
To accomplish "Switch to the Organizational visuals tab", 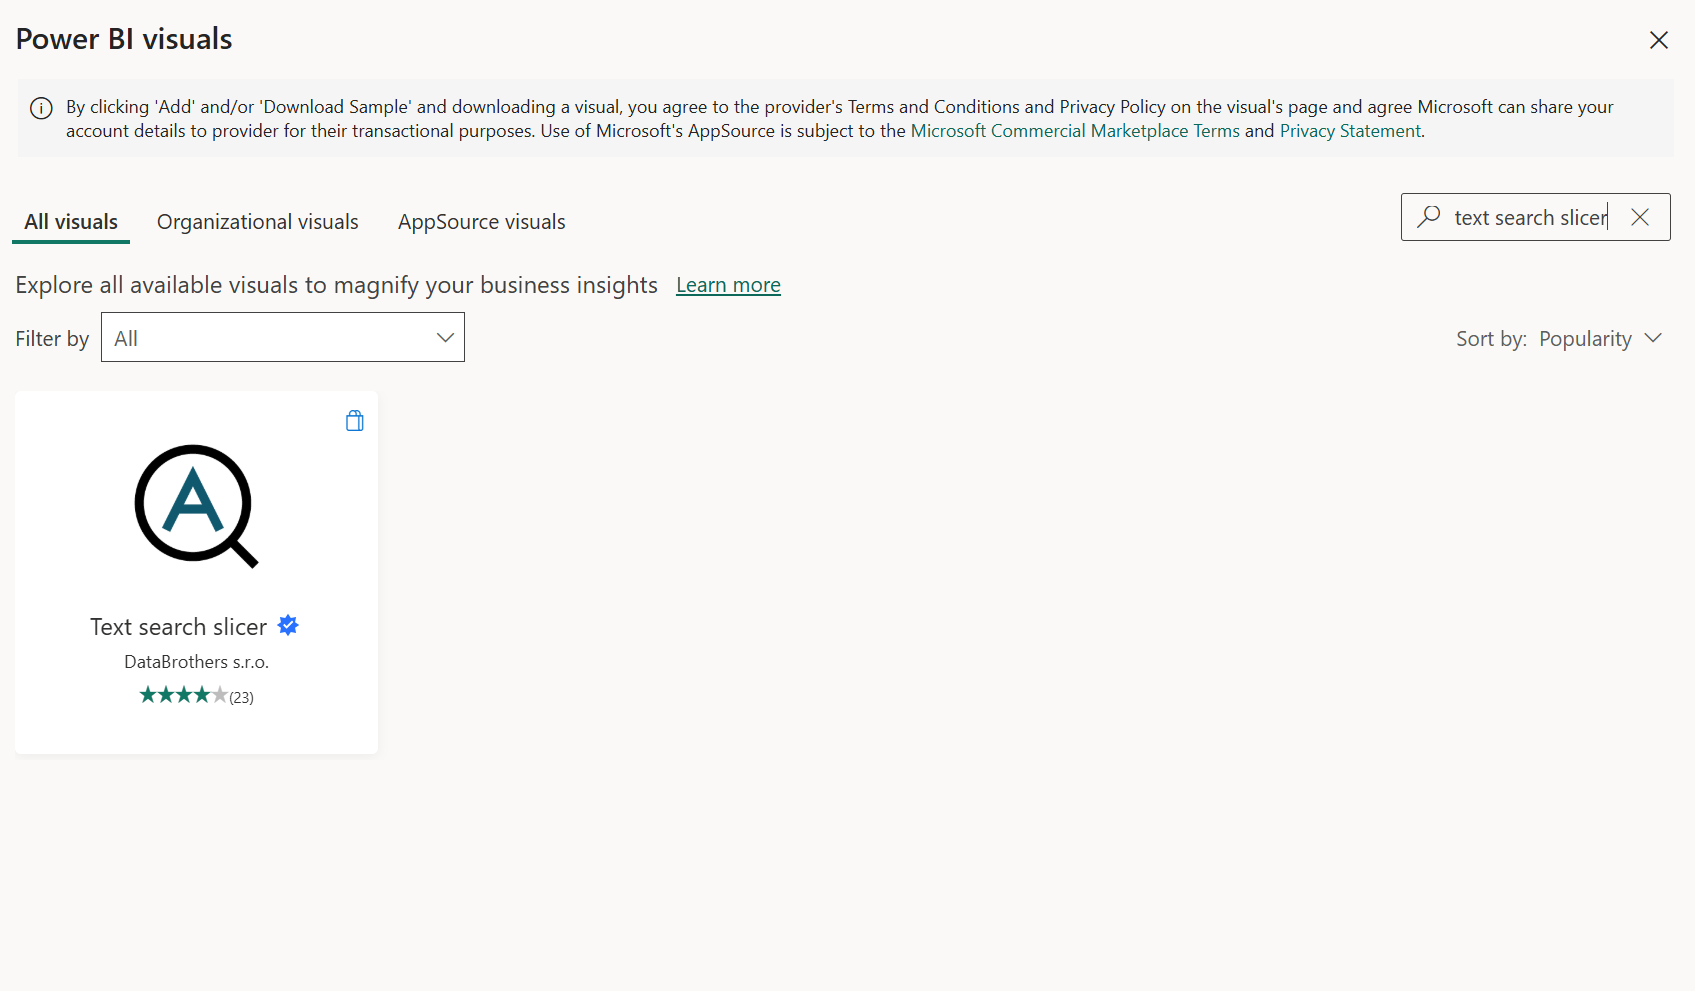I will [258, 222].
